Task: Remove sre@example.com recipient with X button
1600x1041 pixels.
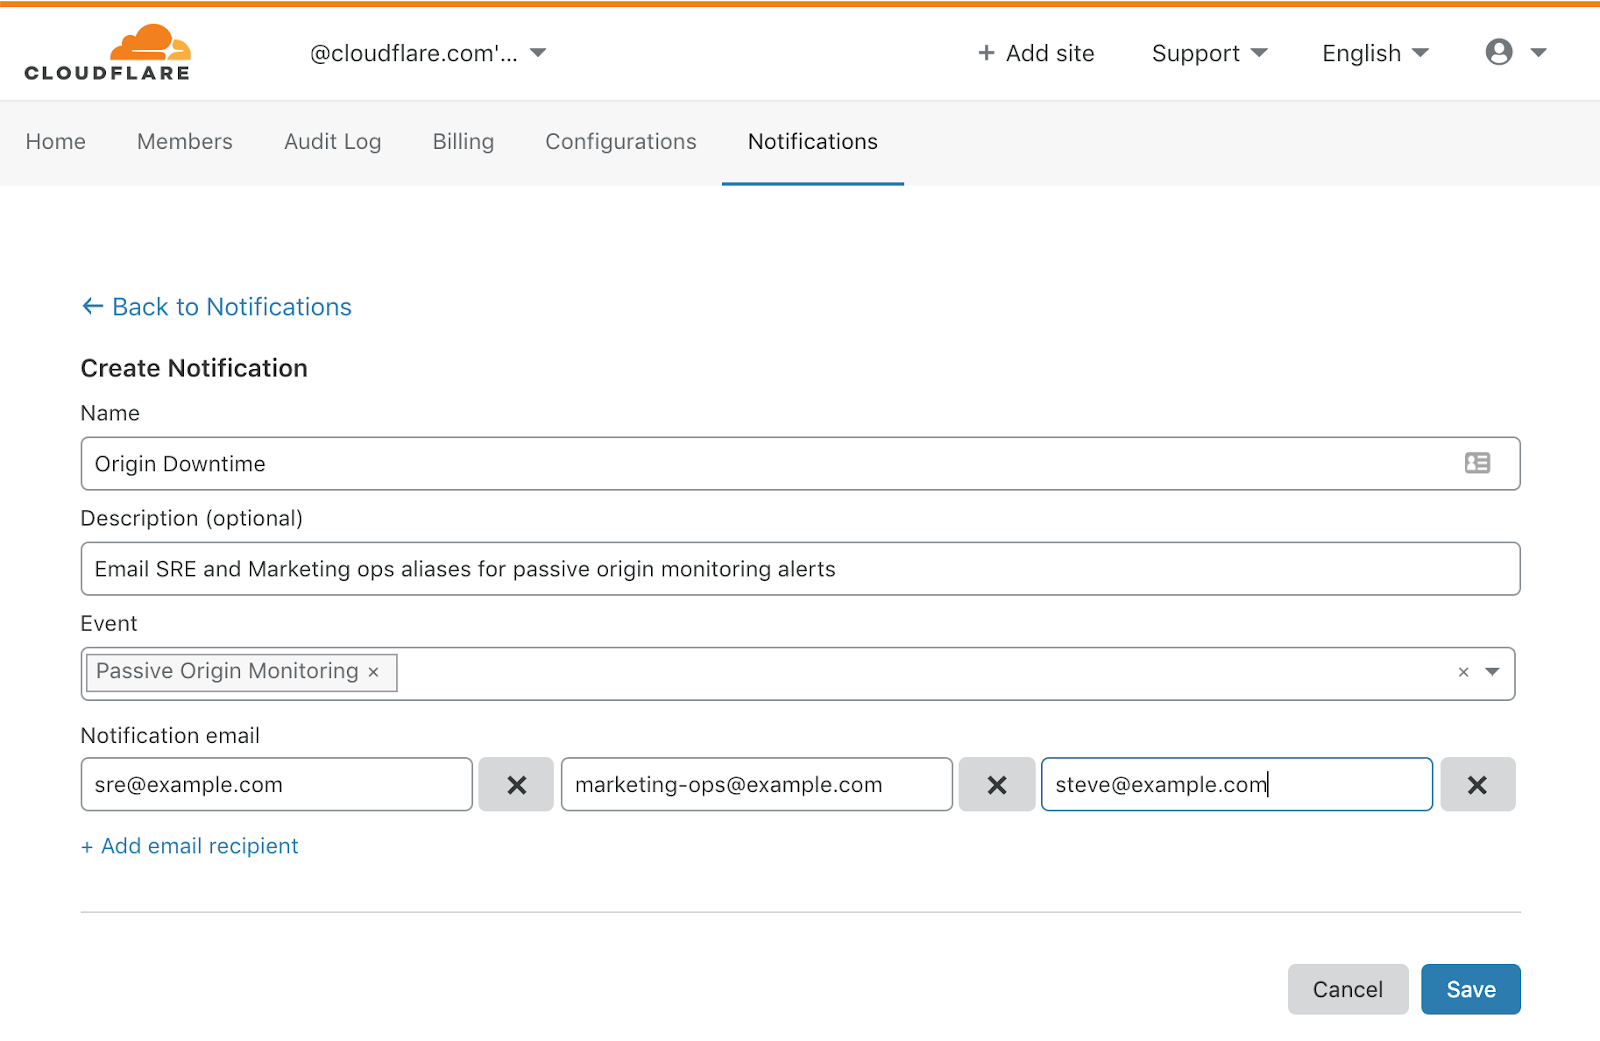Action: point(516,785)
